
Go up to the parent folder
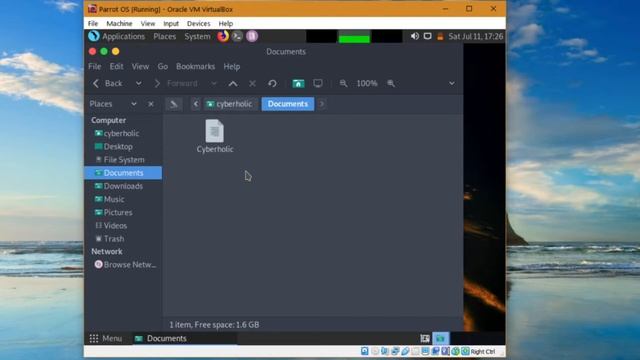pos(233,84)
